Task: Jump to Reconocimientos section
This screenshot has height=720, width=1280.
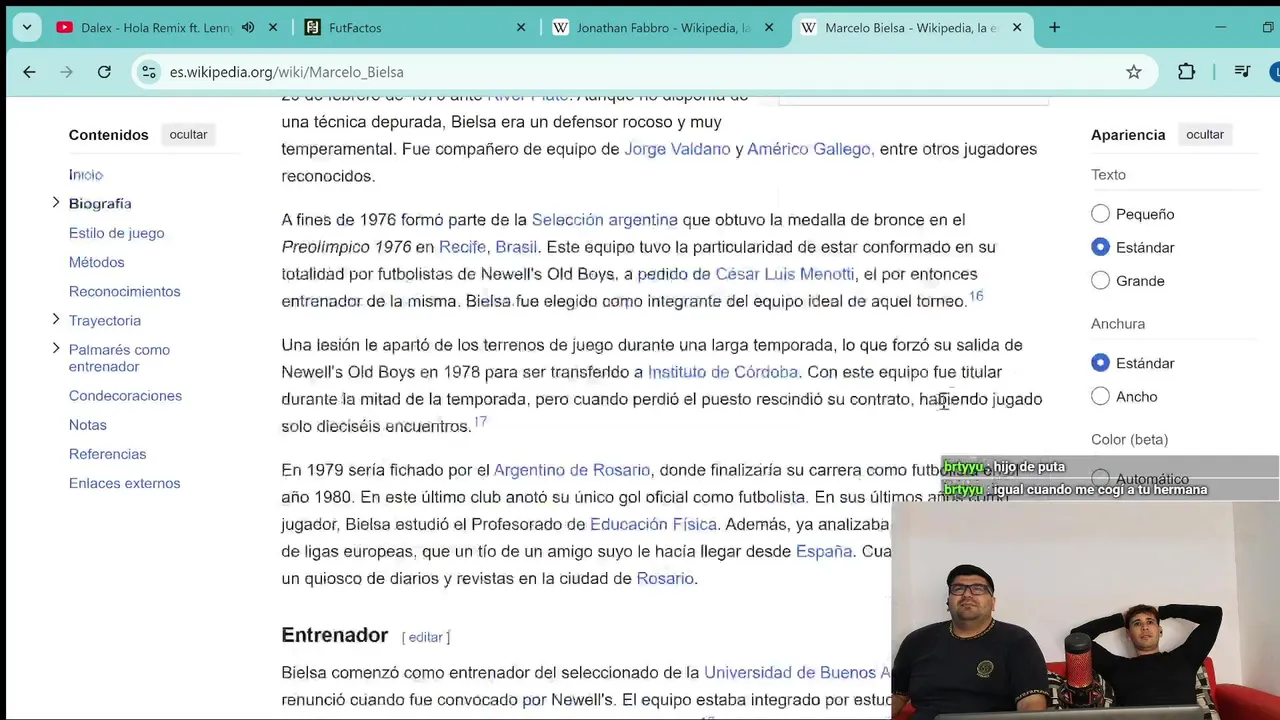Action: pyautogui.click(x=125, y=291)
